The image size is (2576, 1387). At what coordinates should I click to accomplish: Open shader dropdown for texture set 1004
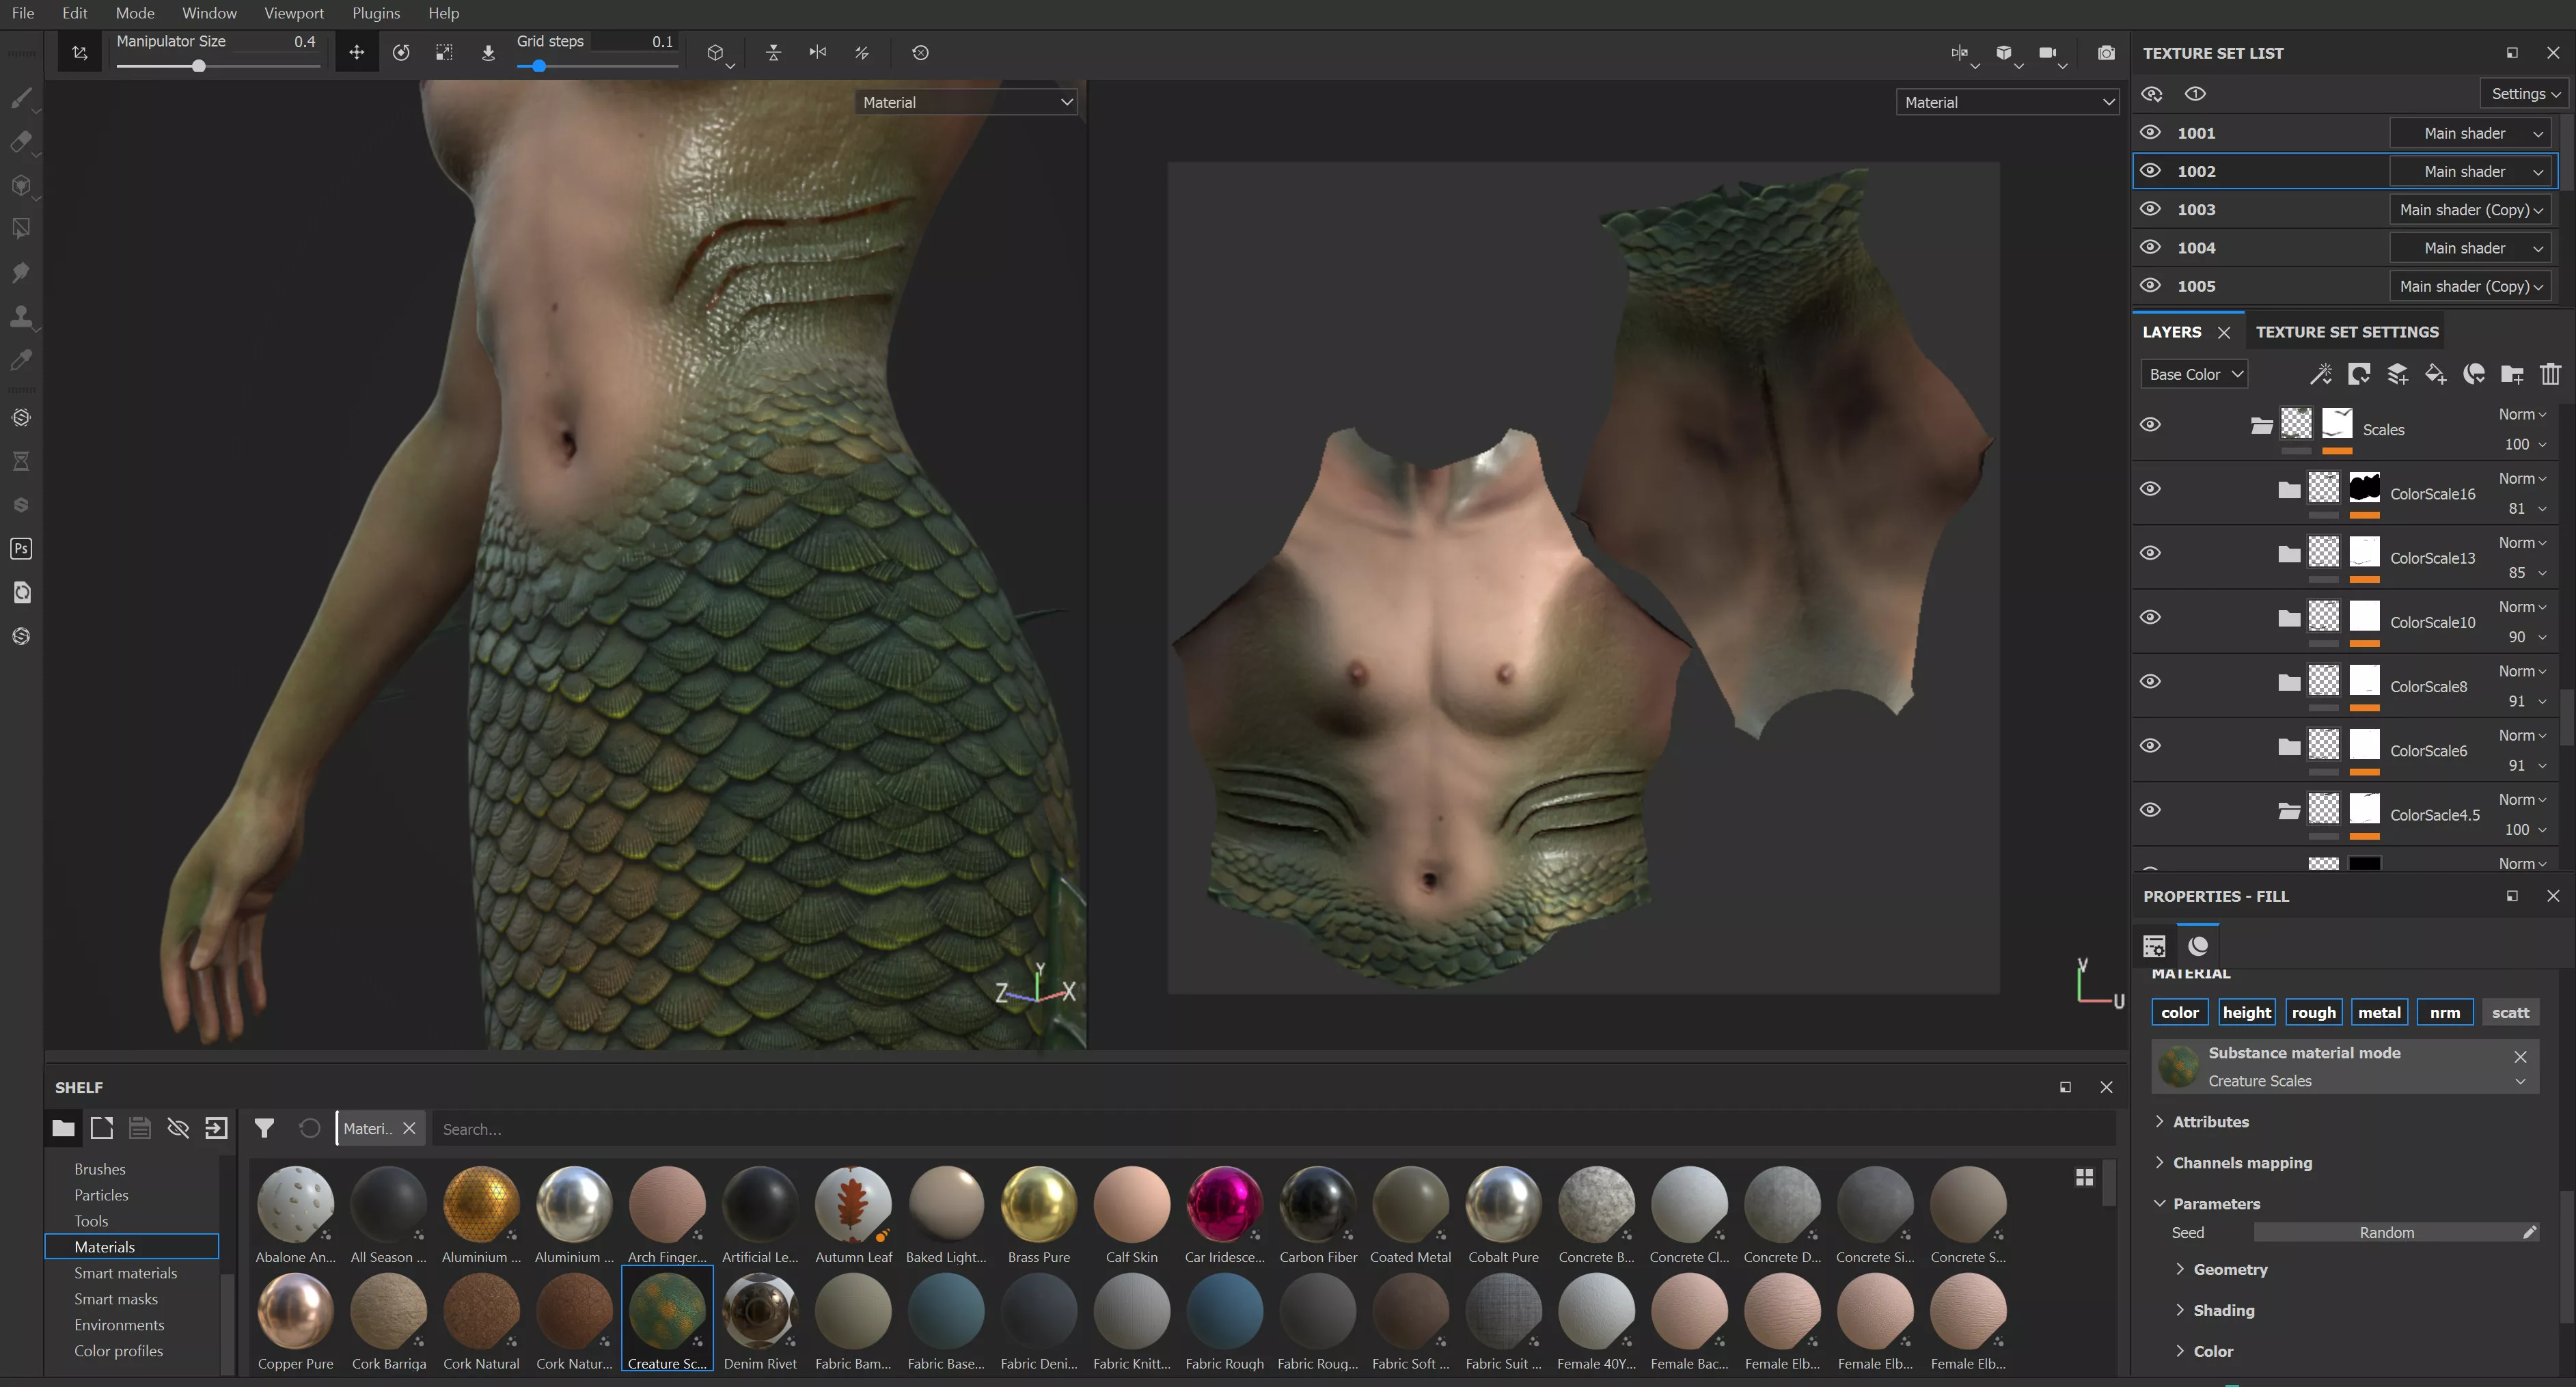pyautogui.click(x=2469, y=248)
